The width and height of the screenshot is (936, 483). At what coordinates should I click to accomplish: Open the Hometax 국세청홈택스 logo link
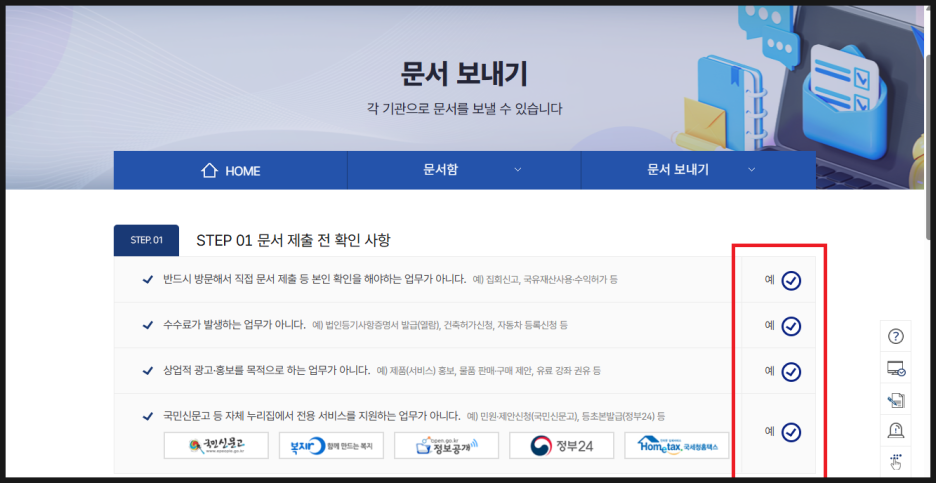tap(676, 446)
